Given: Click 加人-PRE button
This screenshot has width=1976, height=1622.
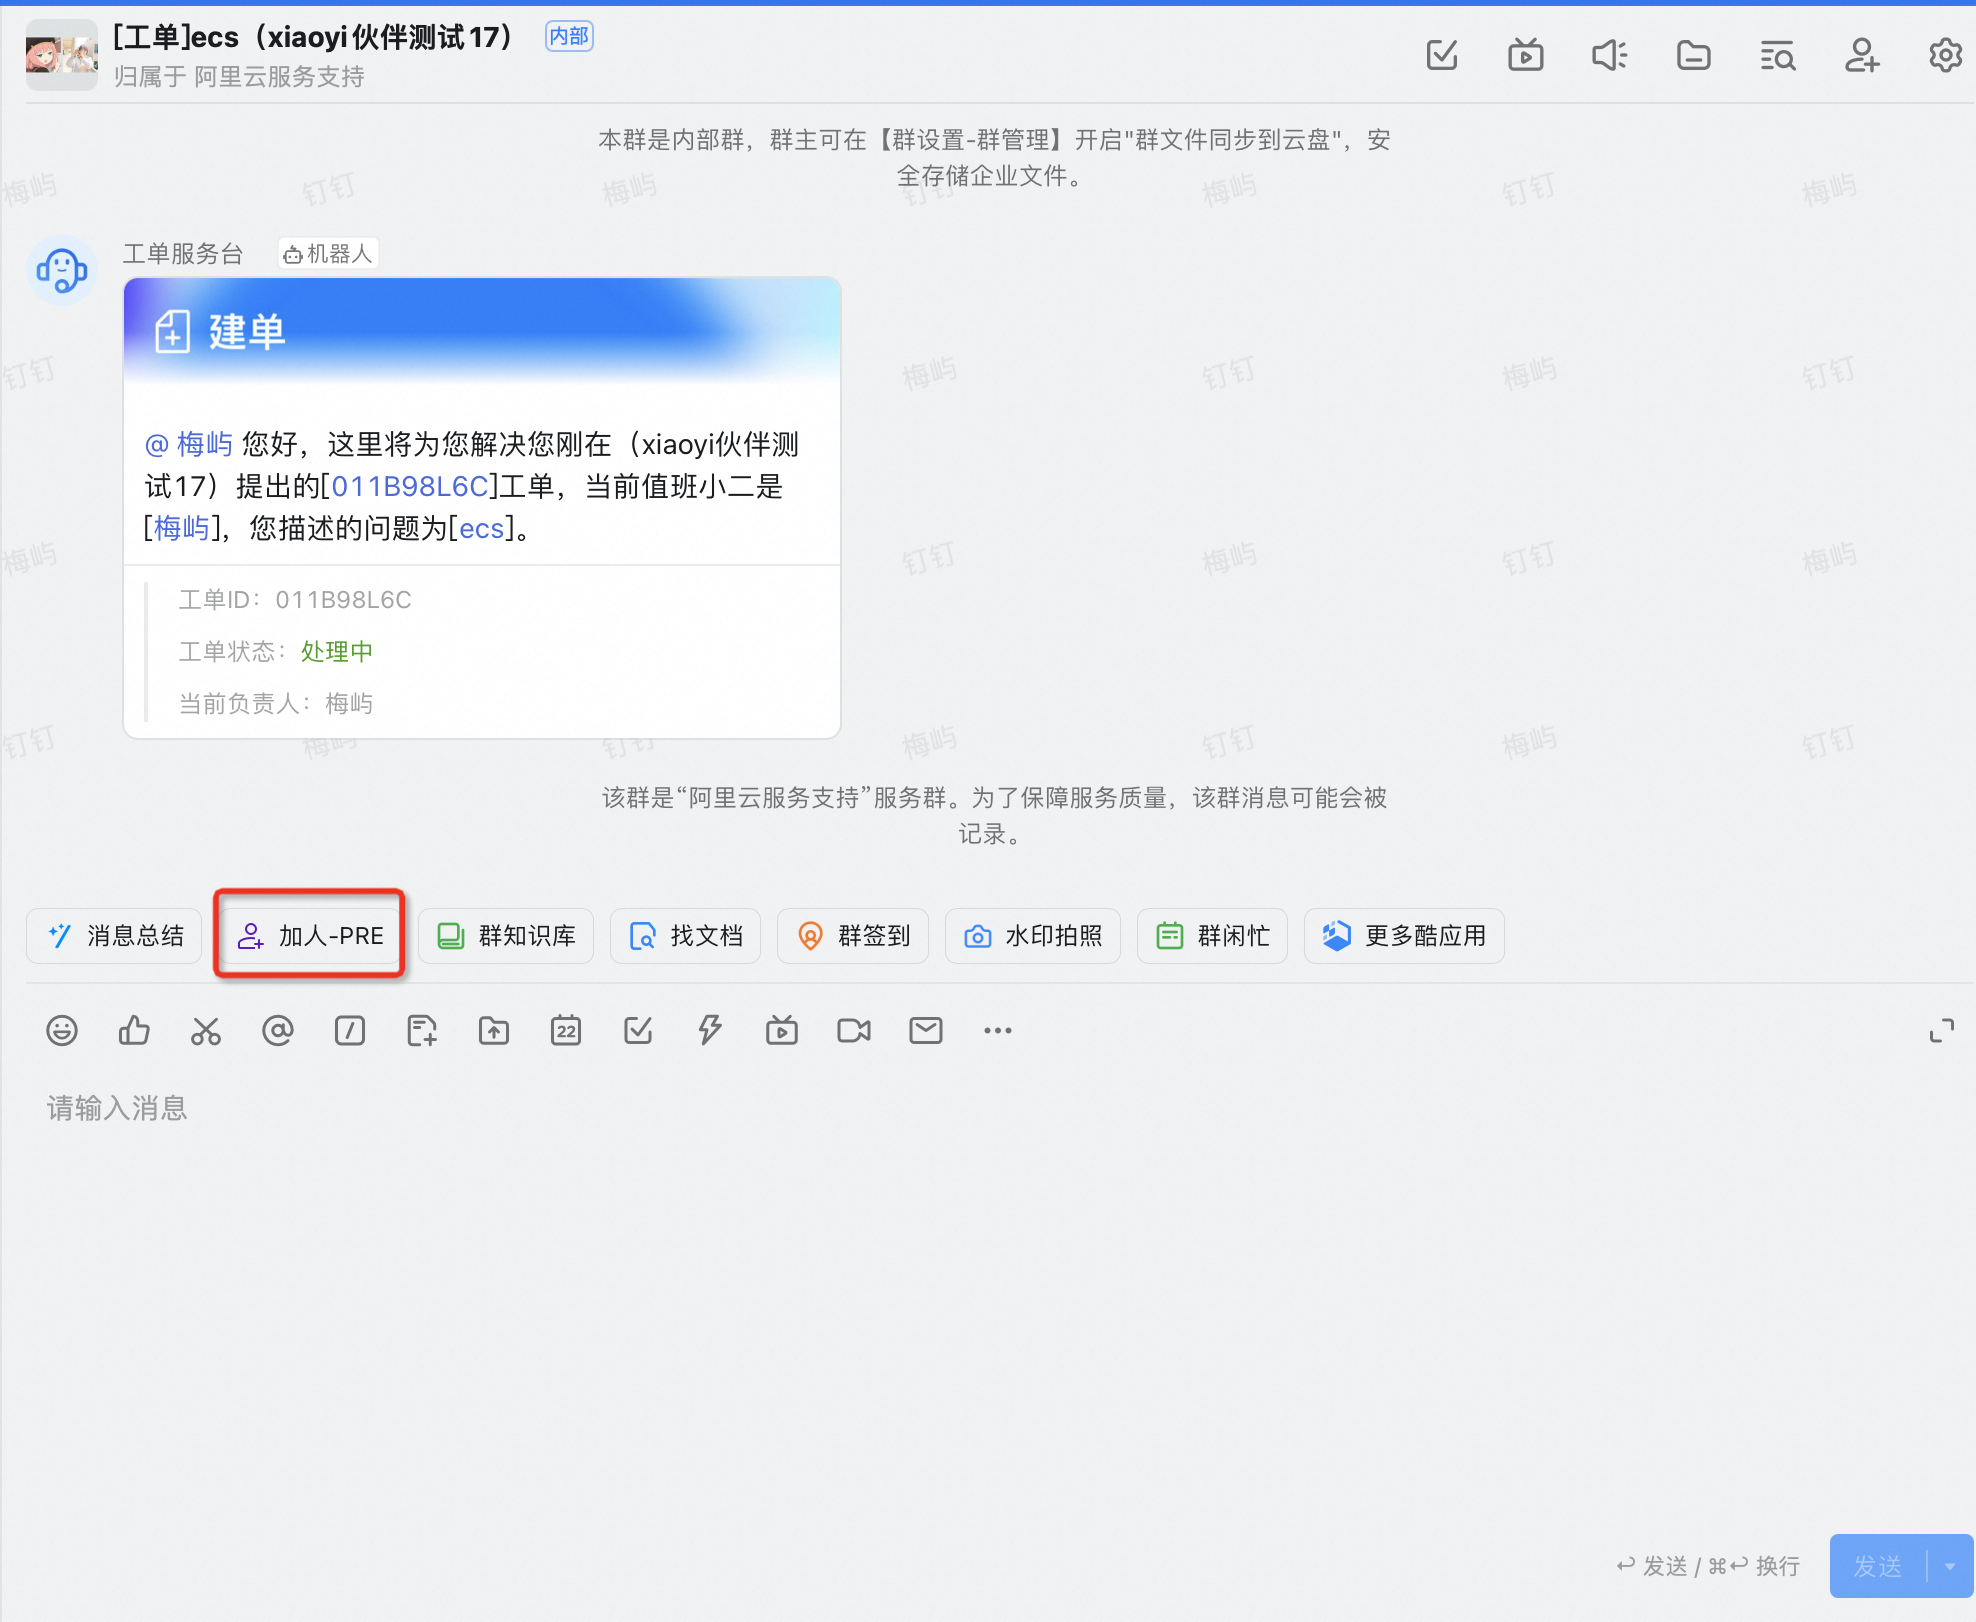Looking at the screenshot, I should 310,936.
